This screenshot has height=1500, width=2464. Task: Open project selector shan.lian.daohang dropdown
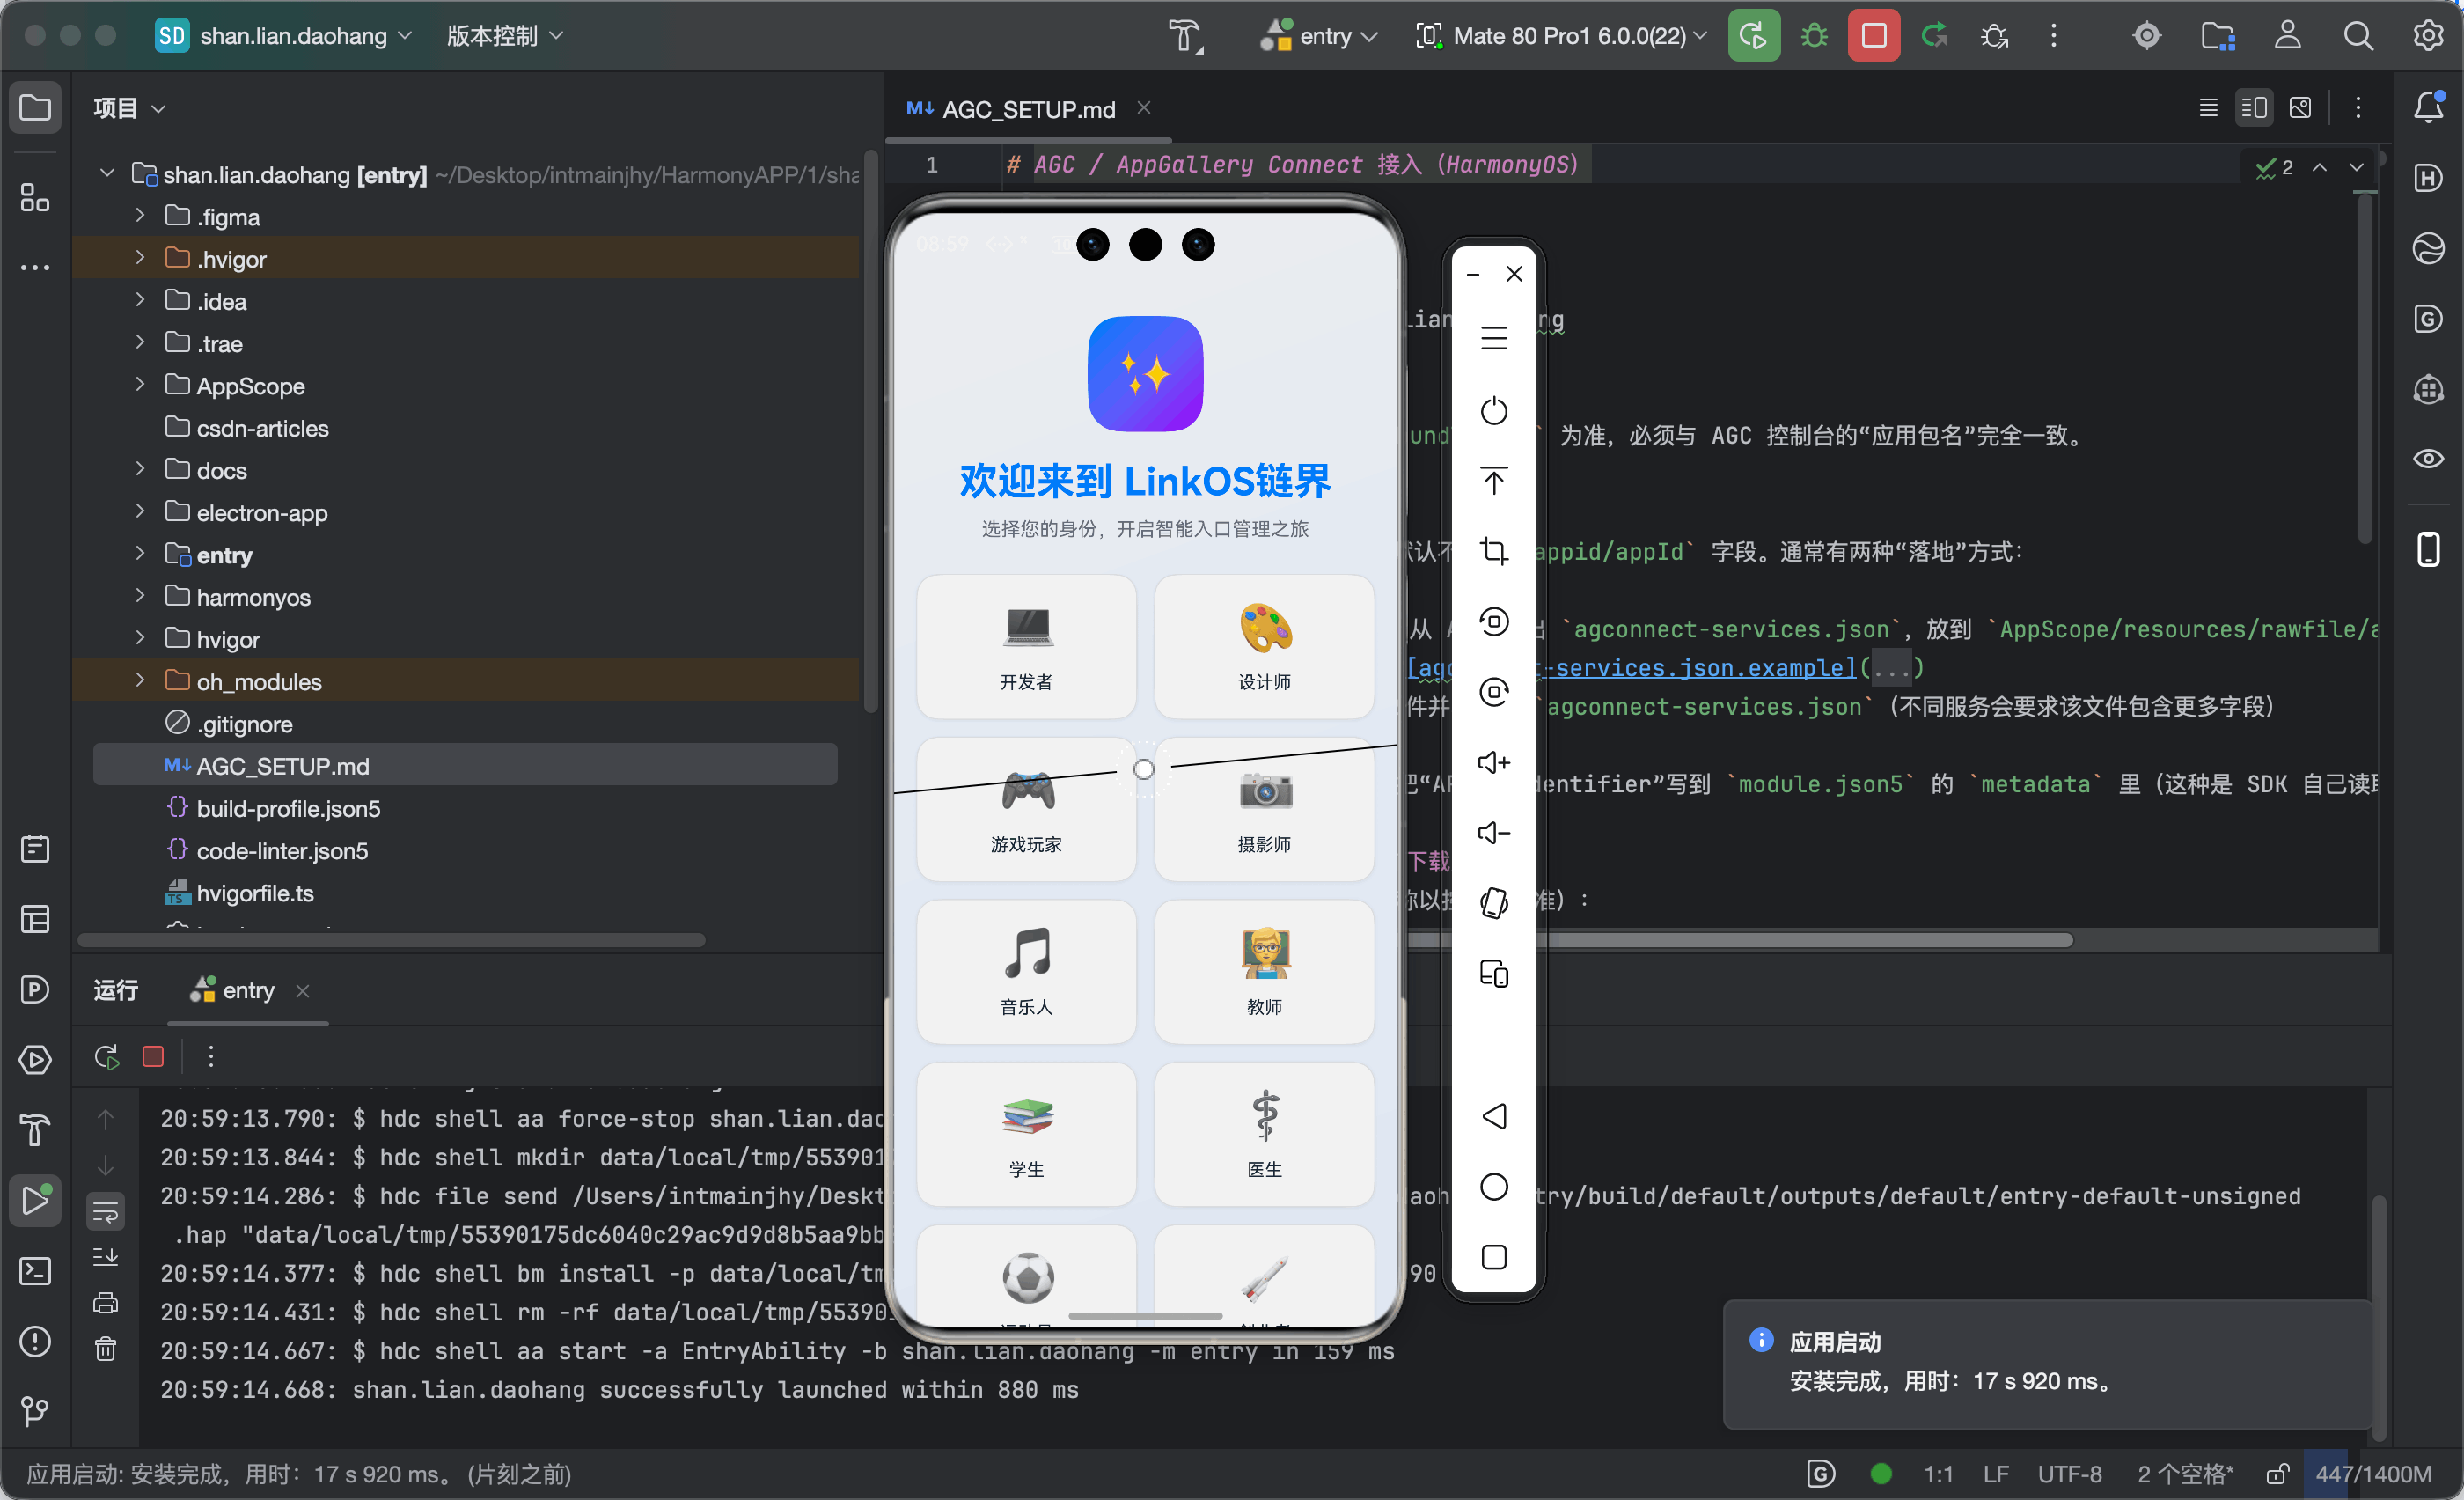pyautogui.click(x=284, y=36)
